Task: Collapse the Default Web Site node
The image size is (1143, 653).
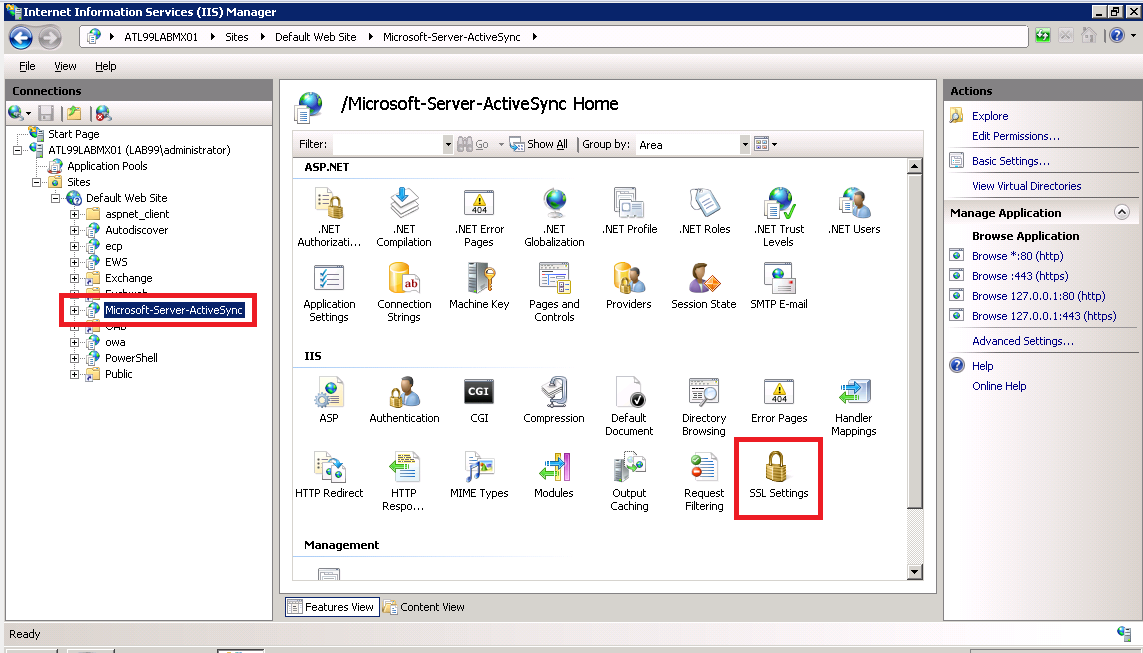Action: [55, 198]
